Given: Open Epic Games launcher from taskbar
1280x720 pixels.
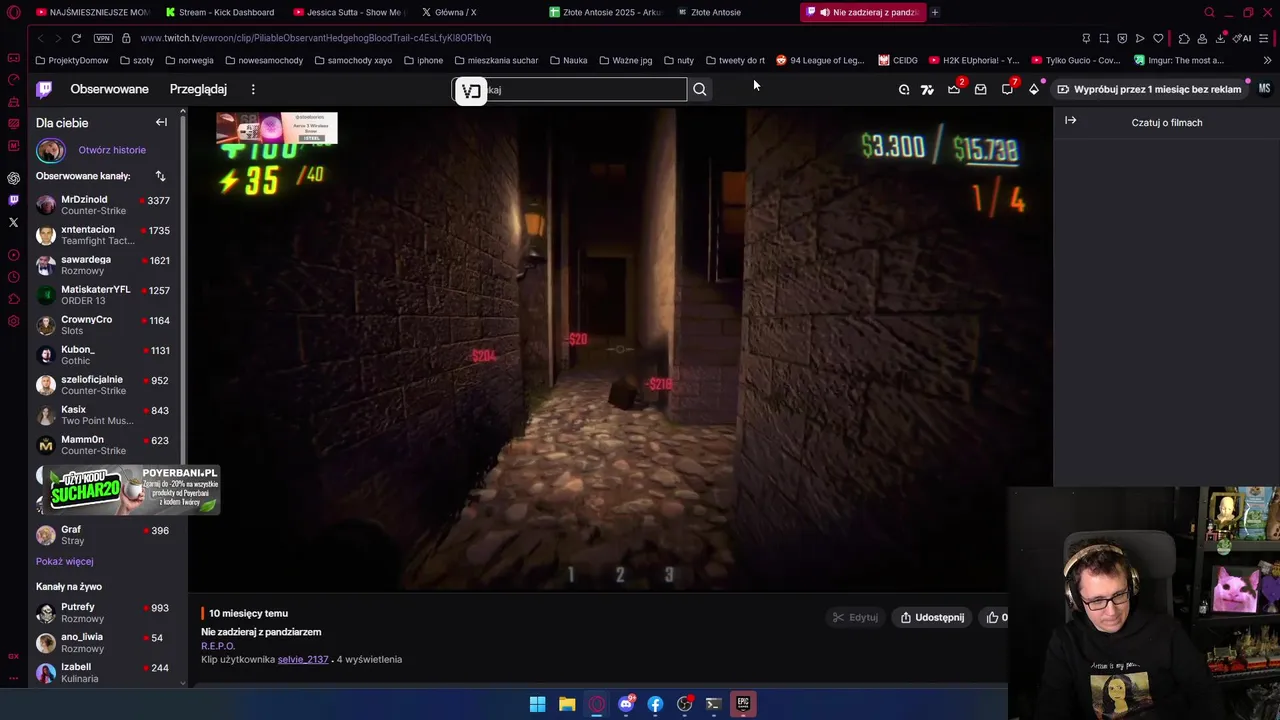Looking at the screenshot, I should coord(743,704).
